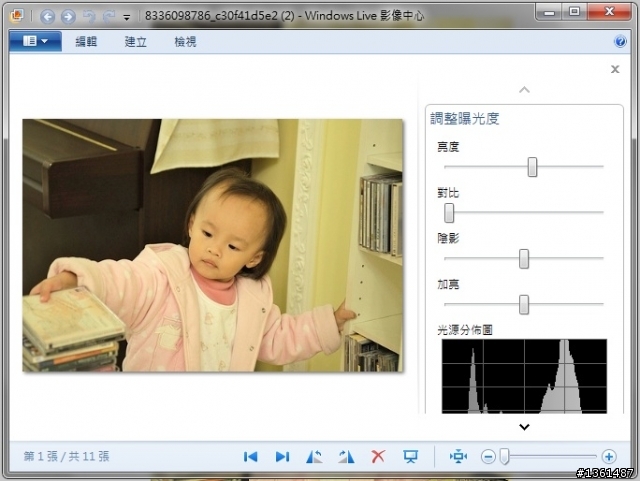Click the Forward arrow in title bar
Viewport: 640px width, 481px height.
[68, 16]
